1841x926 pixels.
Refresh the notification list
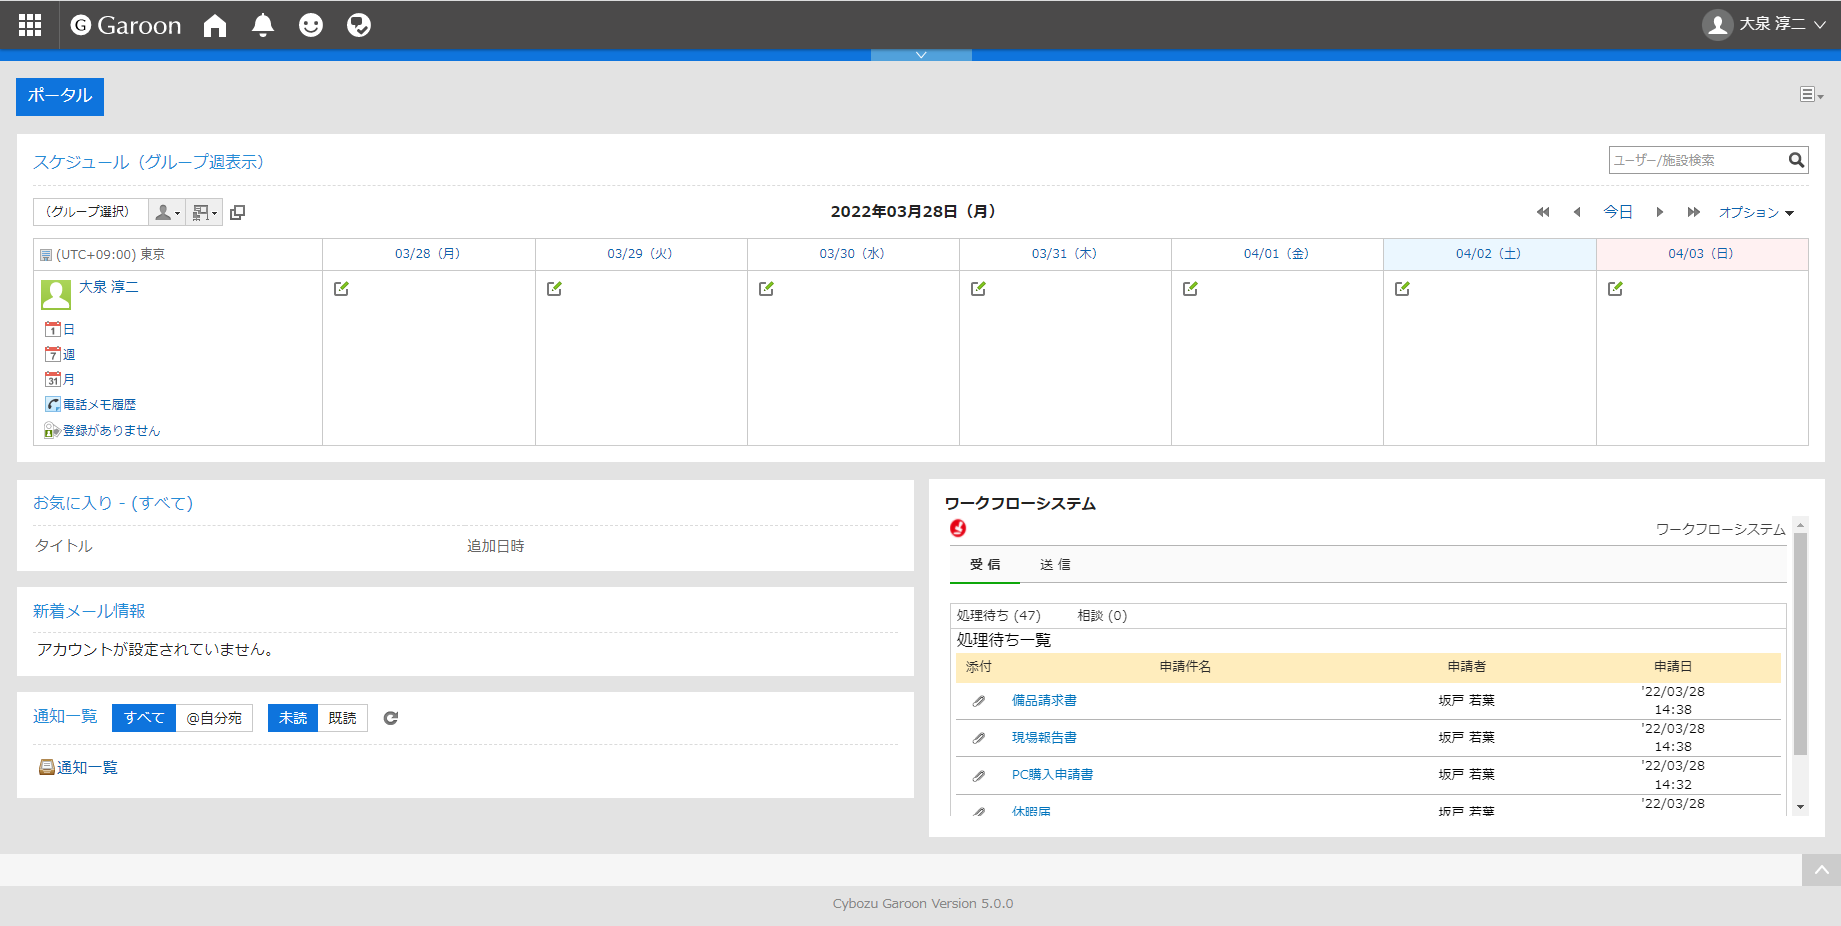[391, 718]
